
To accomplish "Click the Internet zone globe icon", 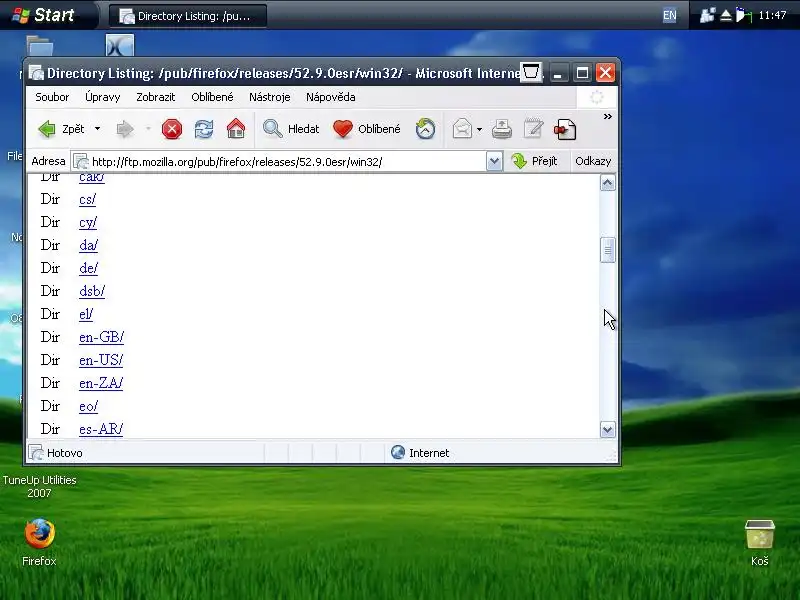I will click(x=397, y=453).
